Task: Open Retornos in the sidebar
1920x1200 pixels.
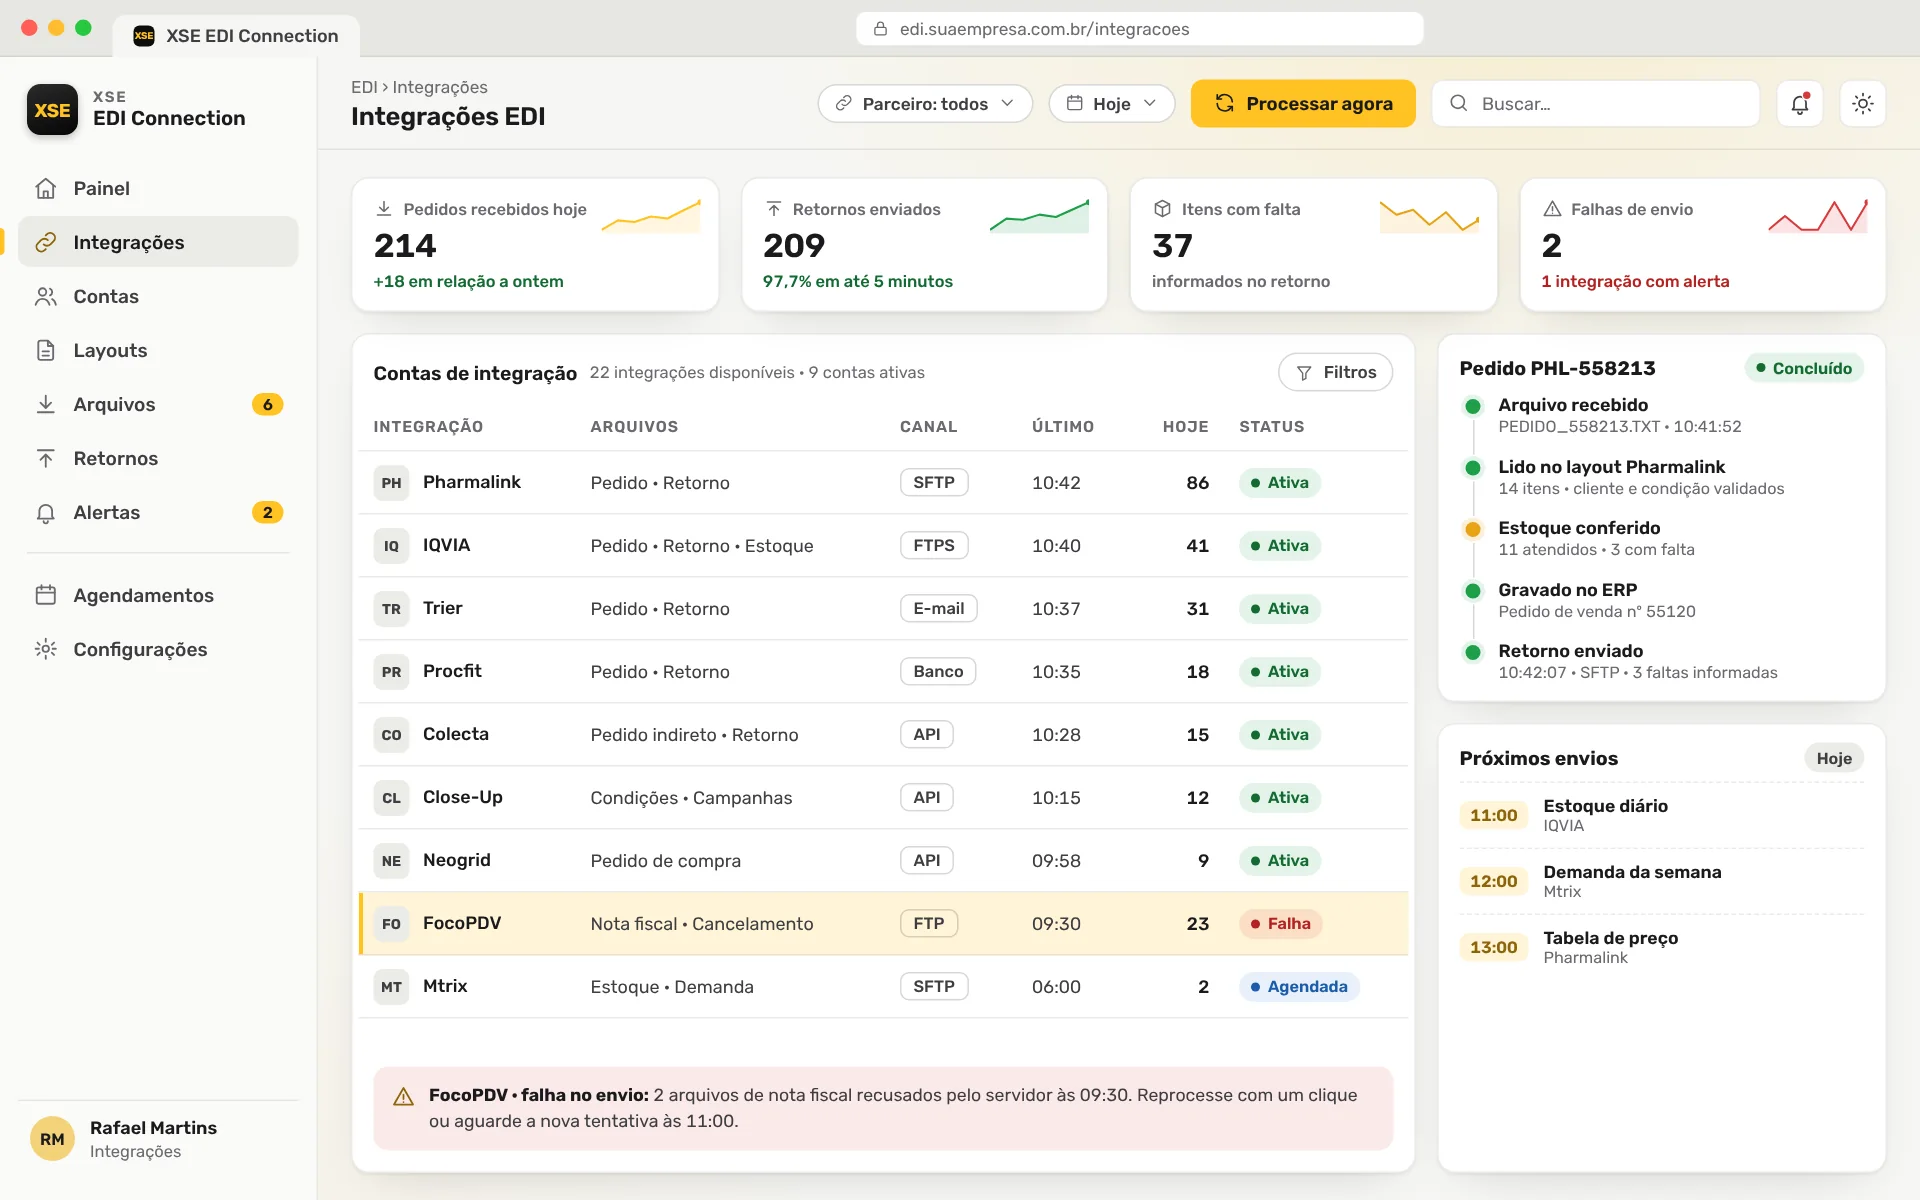Action: click(158, 458)
